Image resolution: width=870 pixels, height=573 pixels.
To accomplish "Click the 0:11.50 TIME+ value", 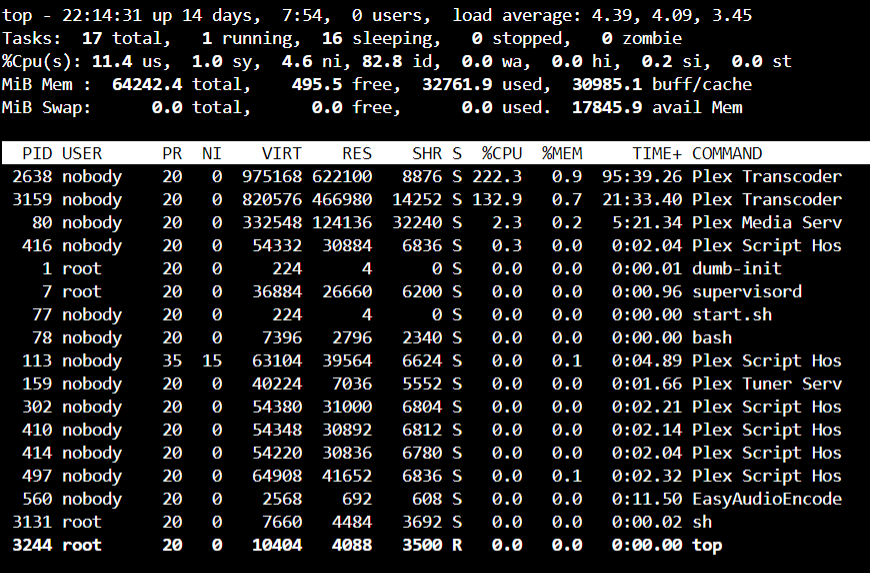I will [647, 499].
